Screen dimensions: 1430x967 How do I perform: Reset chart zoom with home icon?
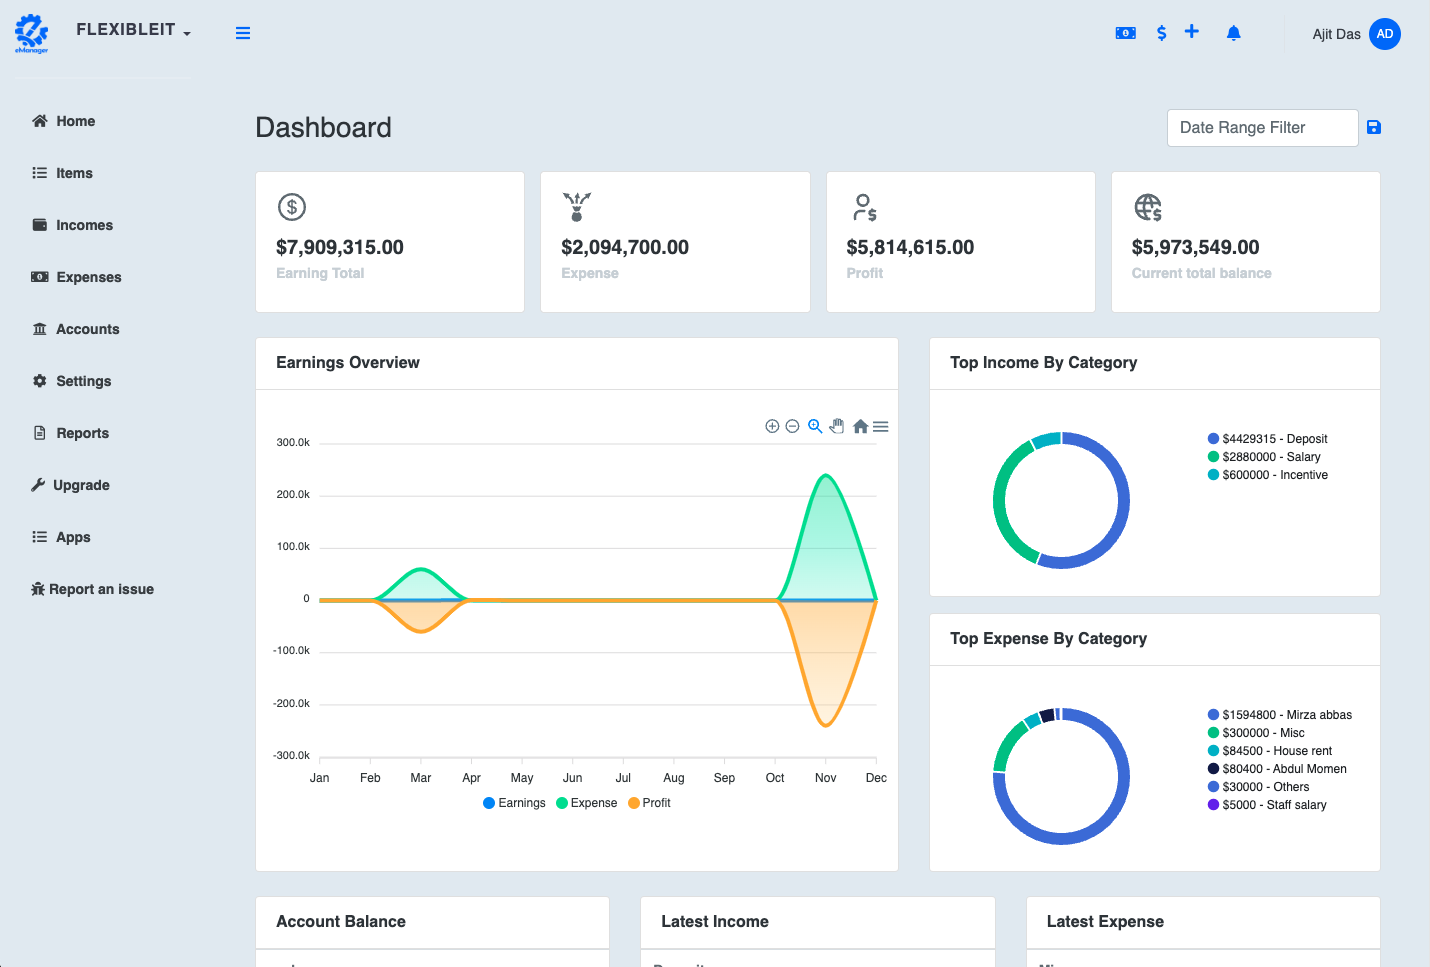[x=860, y=426]
